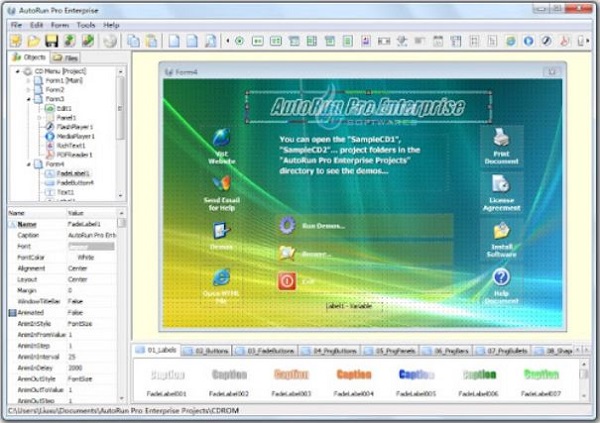Collapse the Form3 tree node

(28, 99)
